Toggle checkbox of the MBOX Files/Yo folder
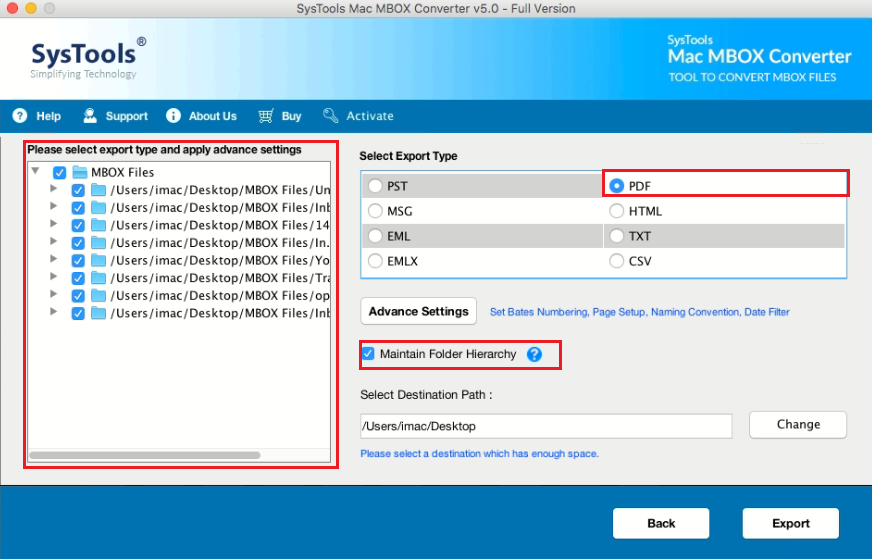The width and height of the screenshot is (872, 559). pos(78,261)
